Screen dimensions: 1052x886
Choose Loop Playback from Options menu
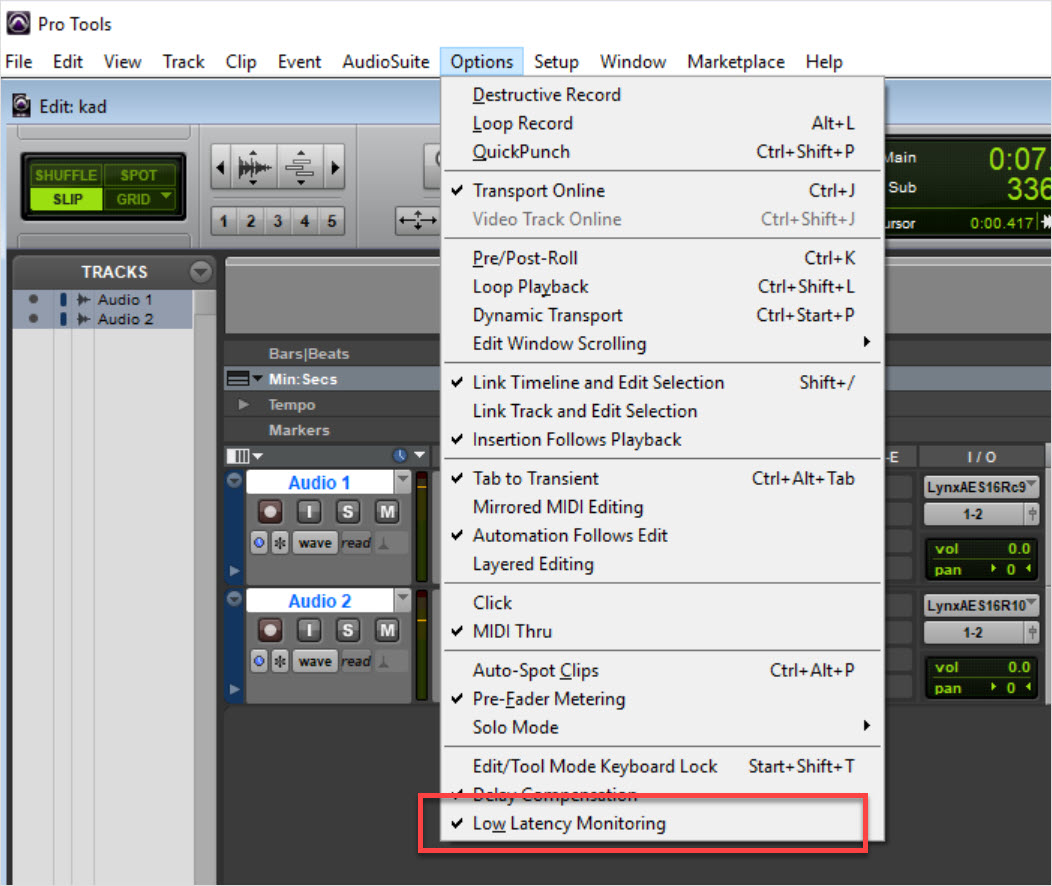530,287
